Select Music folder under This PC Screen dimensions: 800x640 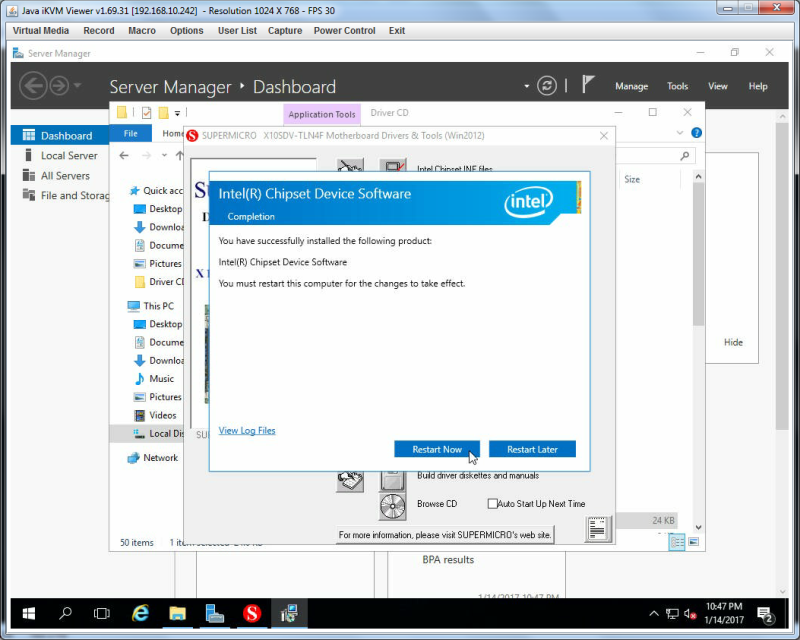[154, 379]
